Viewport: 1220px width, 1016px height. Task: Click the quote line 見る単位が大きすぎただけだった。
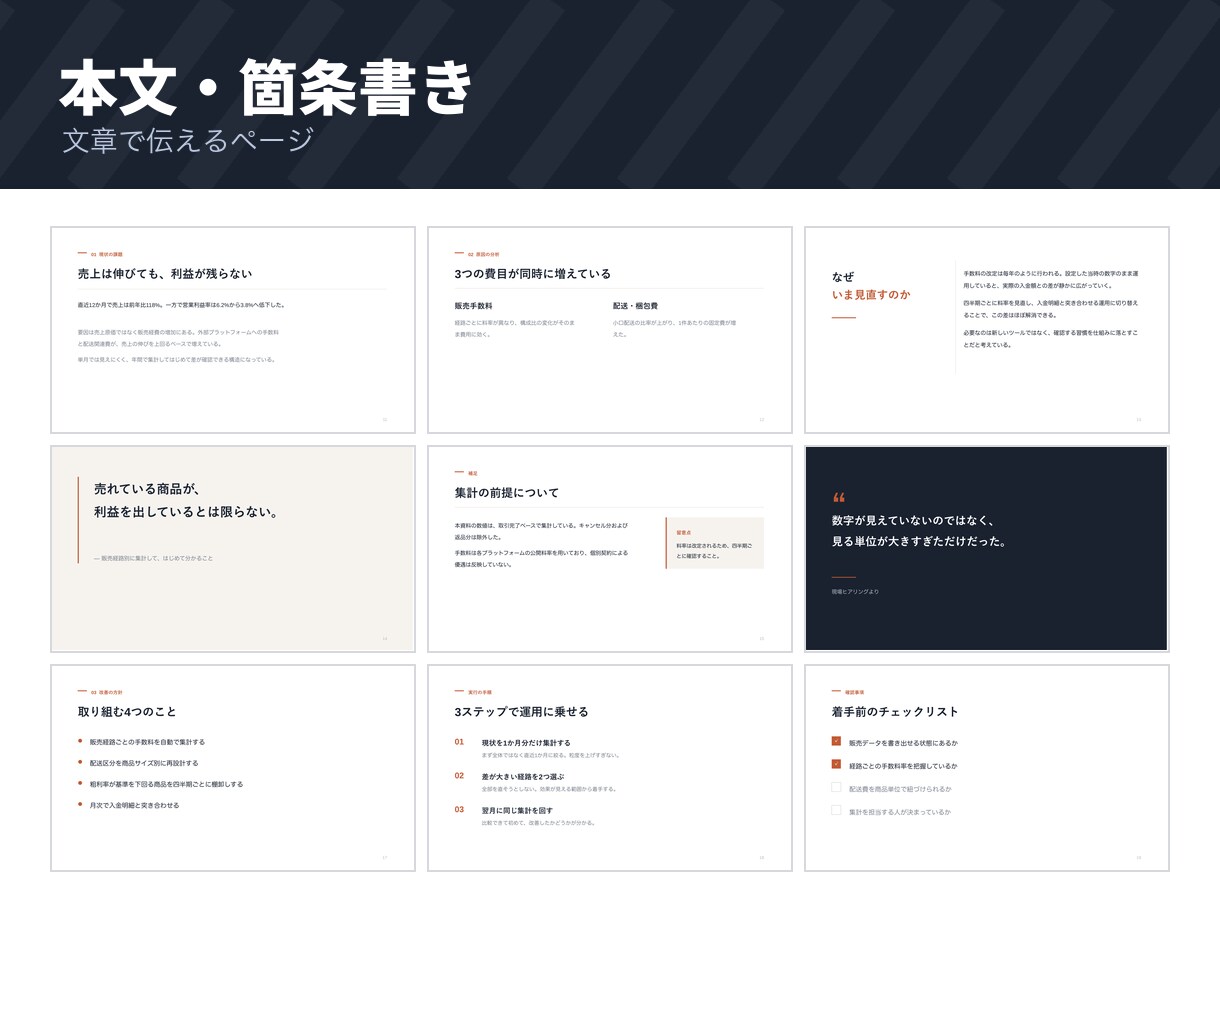click(919, 542)
